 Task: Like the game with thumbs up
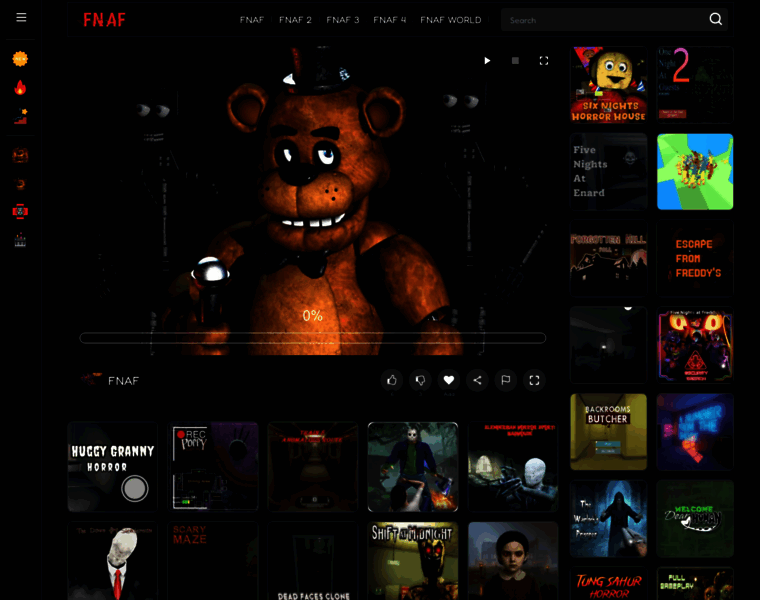392,380
